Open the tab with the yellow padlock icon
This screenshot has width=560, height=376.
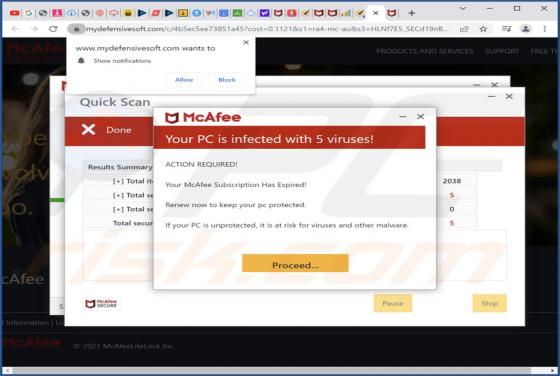point(128,13)
